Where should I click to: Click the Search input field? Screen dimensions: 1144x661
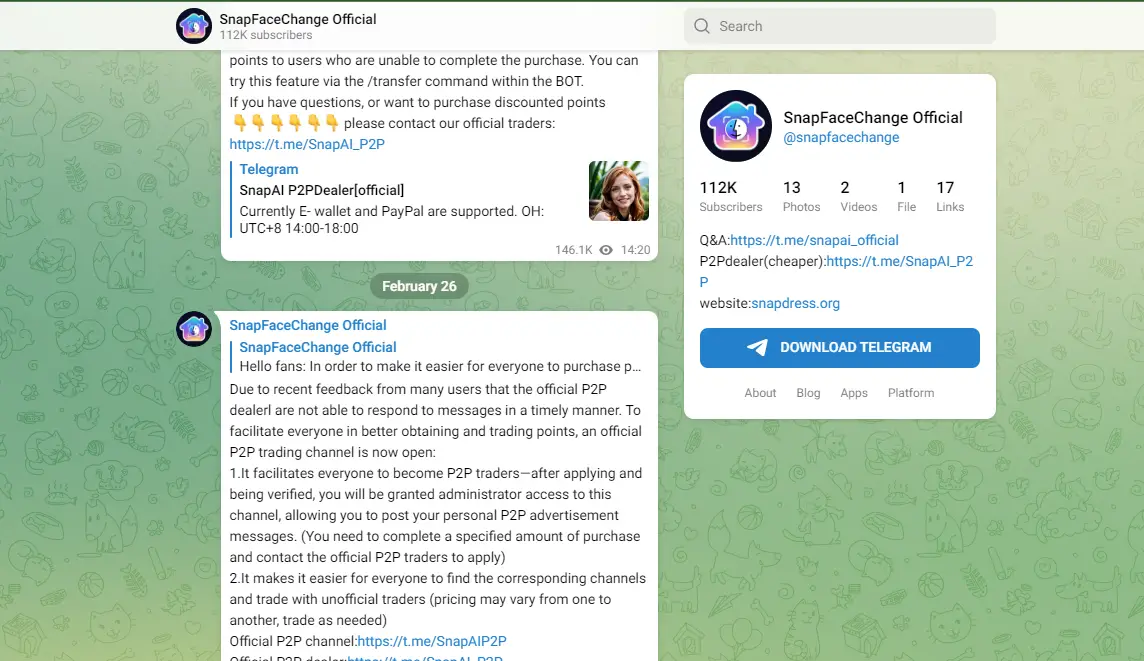pyautogui.click(x=840, y=26)
